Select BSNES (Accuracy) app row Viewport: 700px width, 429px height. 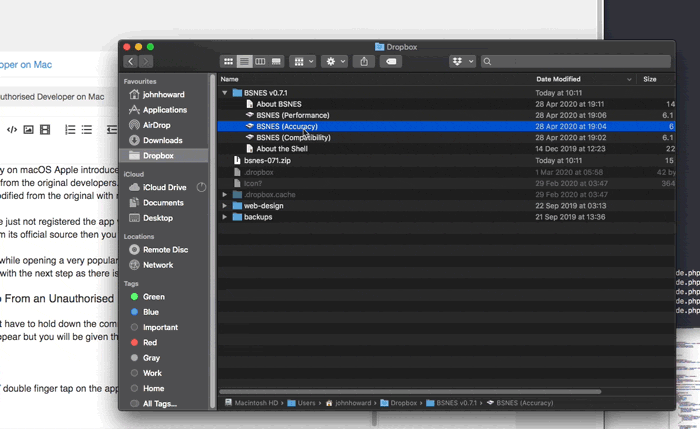446,126
